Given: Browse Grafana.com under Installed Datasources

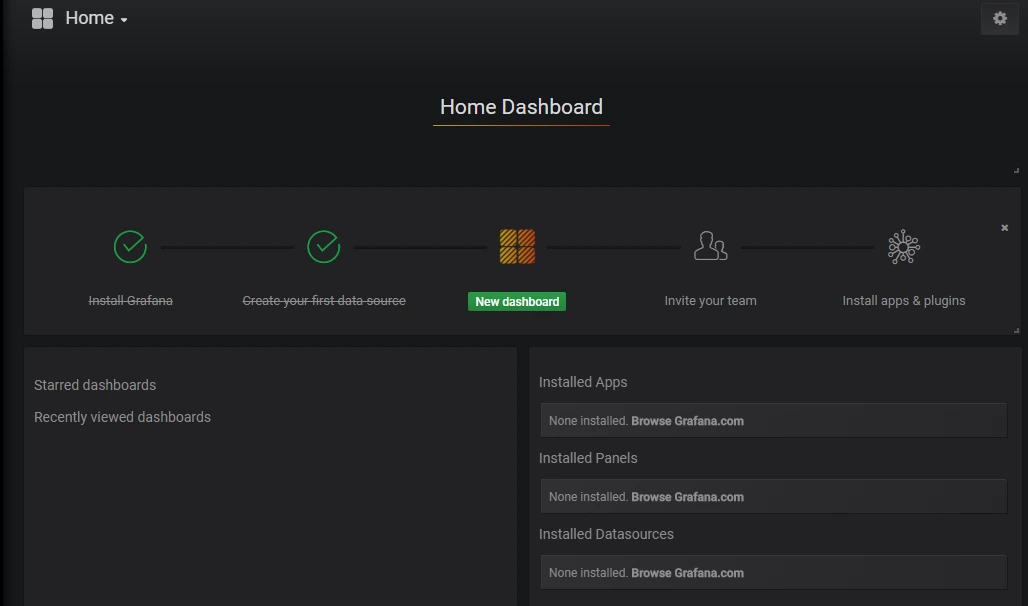Looking at the screenshot, I should (687, 573).
